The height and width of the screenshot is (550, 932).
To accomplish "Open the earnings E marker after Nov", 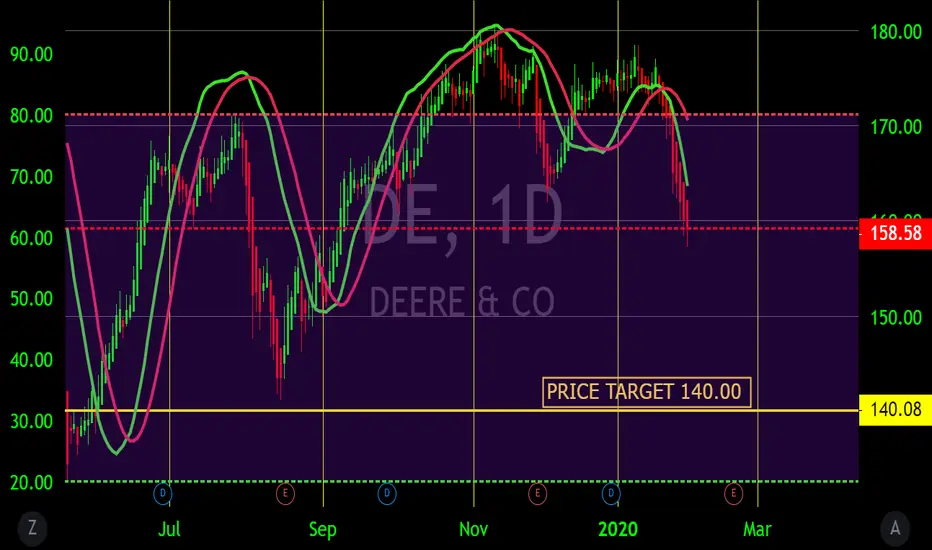I will pos(537,494).
